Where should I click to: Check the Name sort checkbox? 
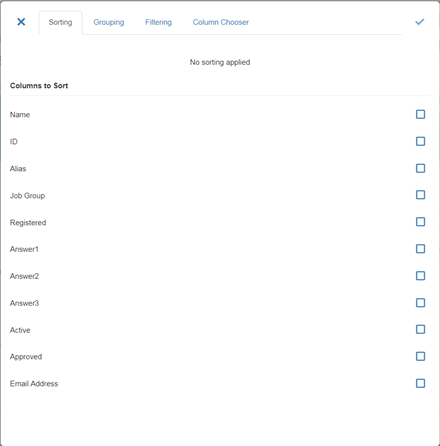(x=420, y=114)
